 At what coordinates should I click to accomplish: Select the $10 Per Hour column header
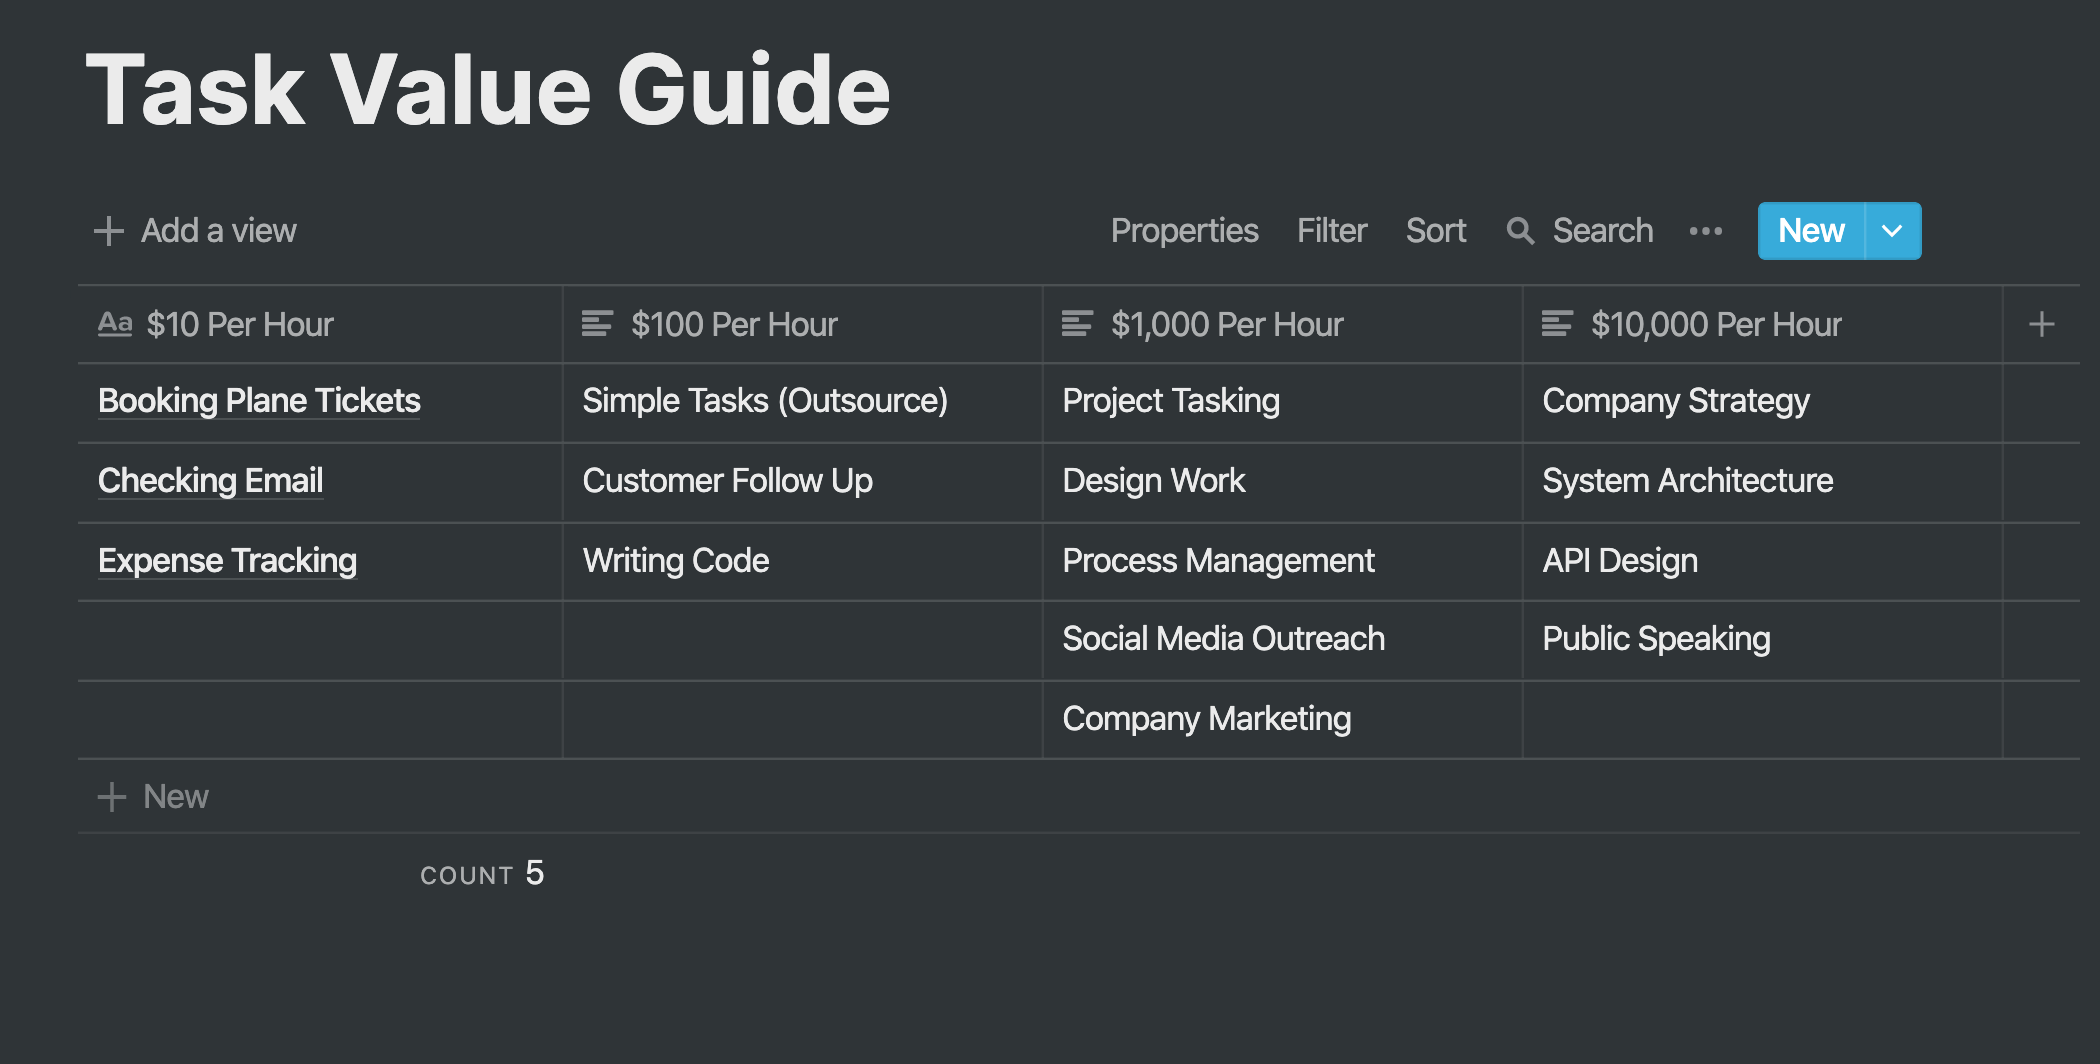click(x=240, y=324)
